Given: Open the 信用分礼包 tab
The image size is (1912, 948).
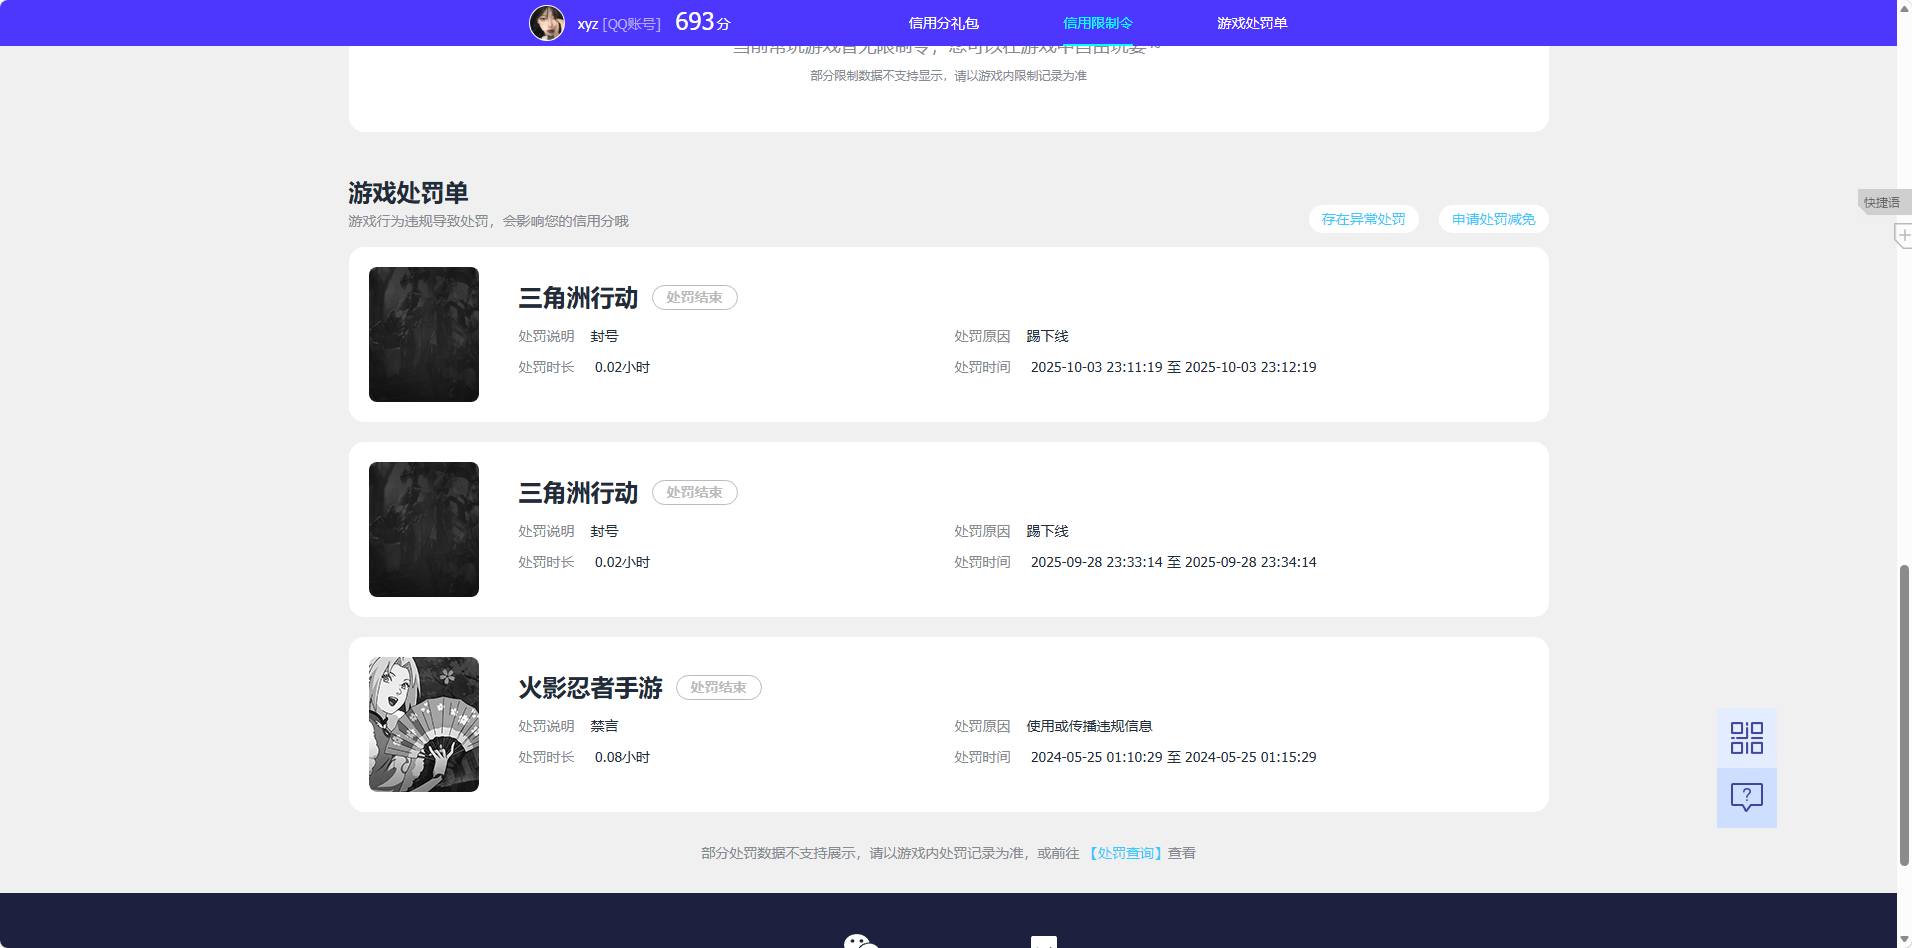Looking at the screenshot, I should pos(943,23).
